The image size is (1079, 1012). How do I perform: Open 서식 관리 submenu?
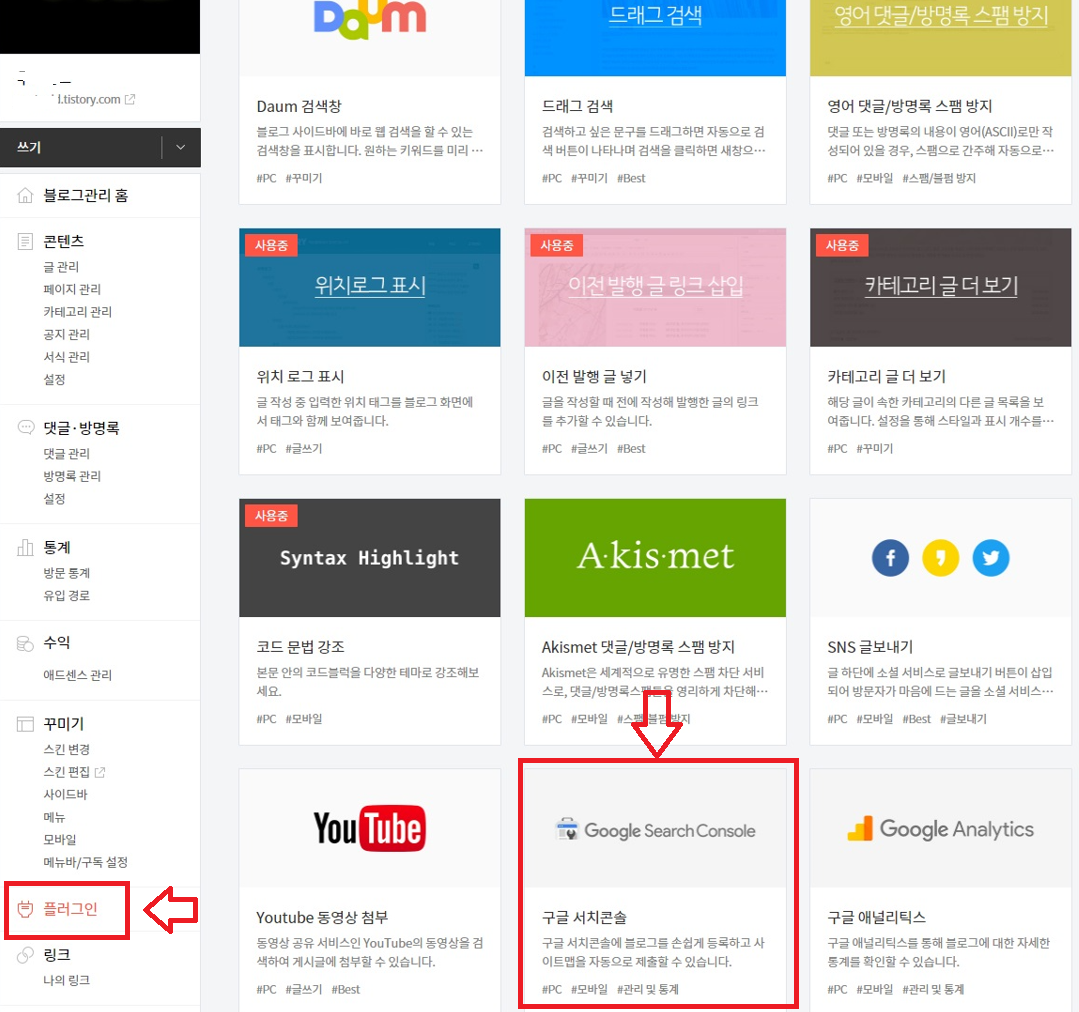(67, 357)
